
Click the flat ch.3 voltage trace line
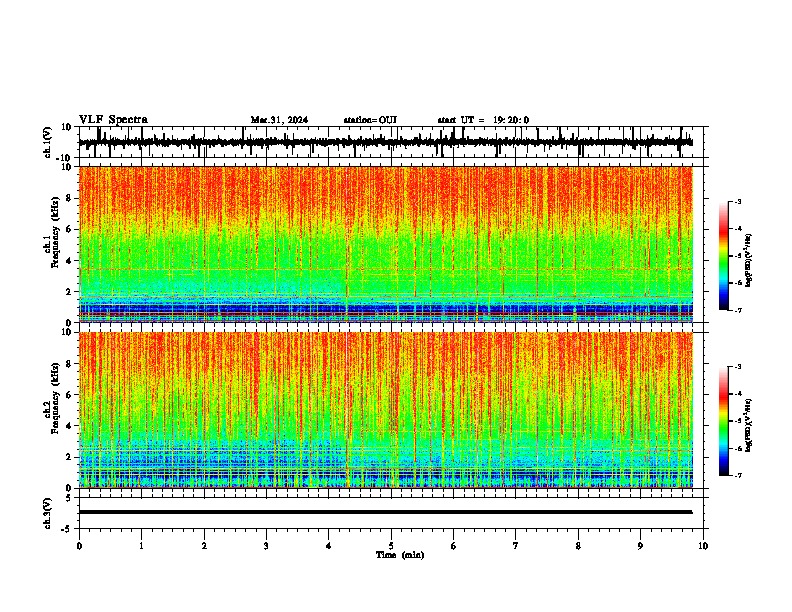tap(386, 512)
